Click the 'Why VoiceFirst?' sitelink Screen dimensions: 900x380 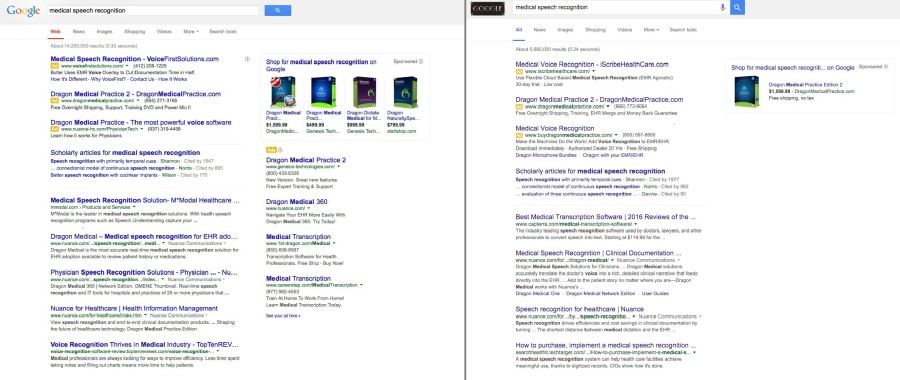(x=106, y=79)
